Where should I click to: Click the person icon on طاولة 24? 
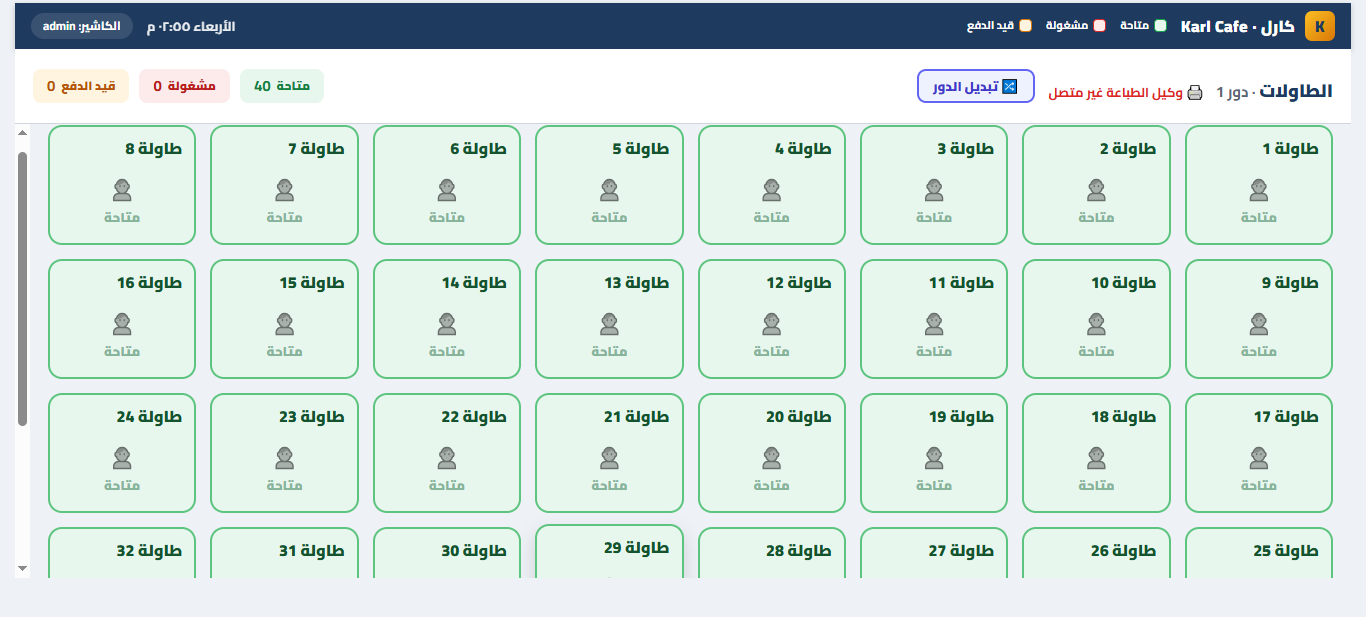pyautogui.click(x=122, y=458)
